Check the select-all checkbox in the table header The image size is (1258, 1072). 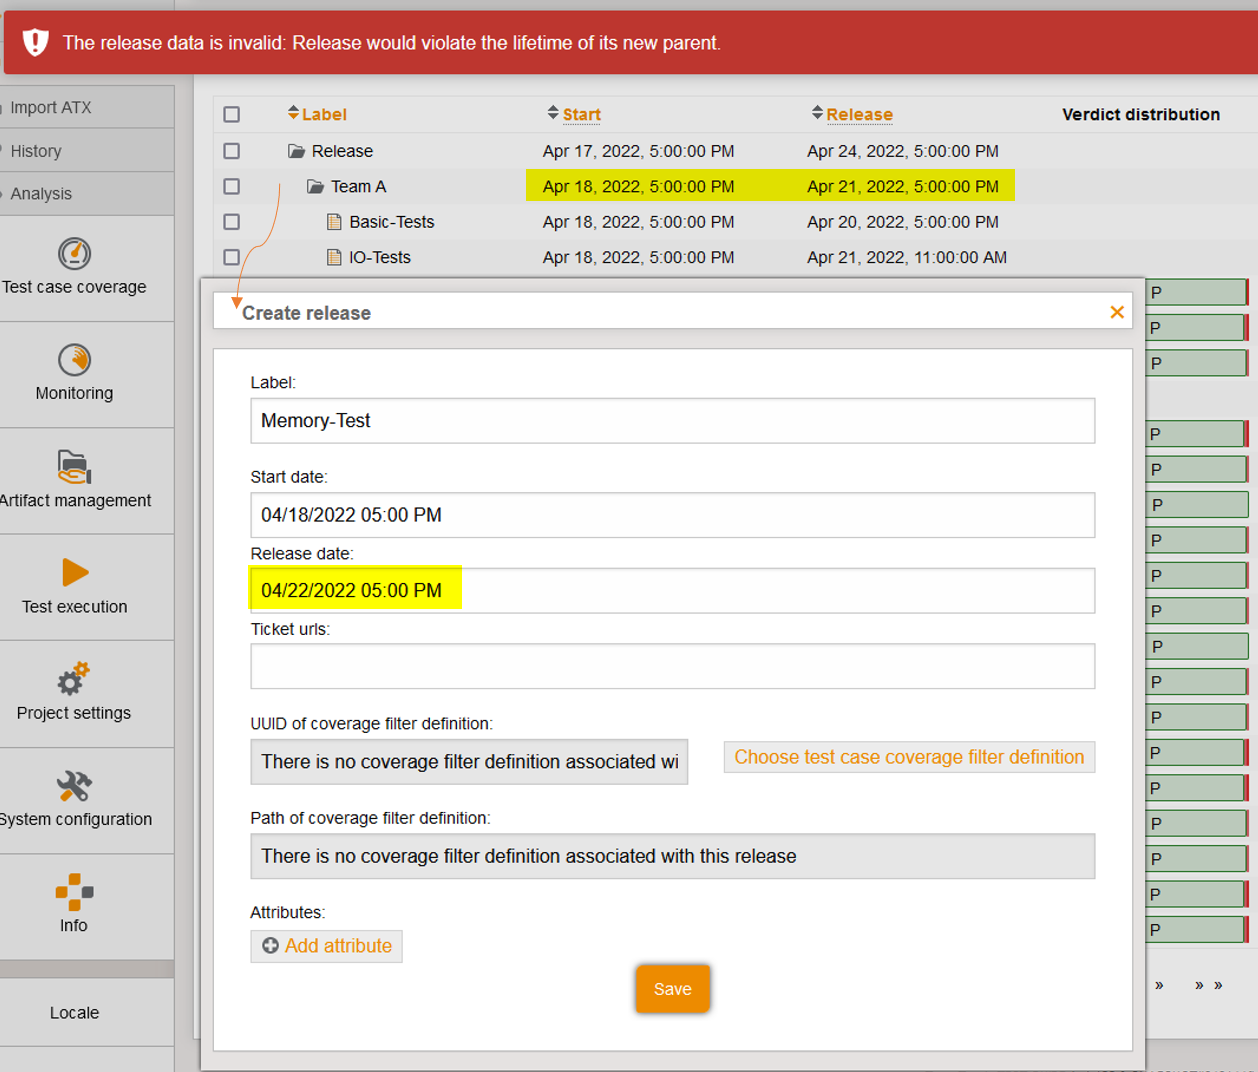[231, 114]
